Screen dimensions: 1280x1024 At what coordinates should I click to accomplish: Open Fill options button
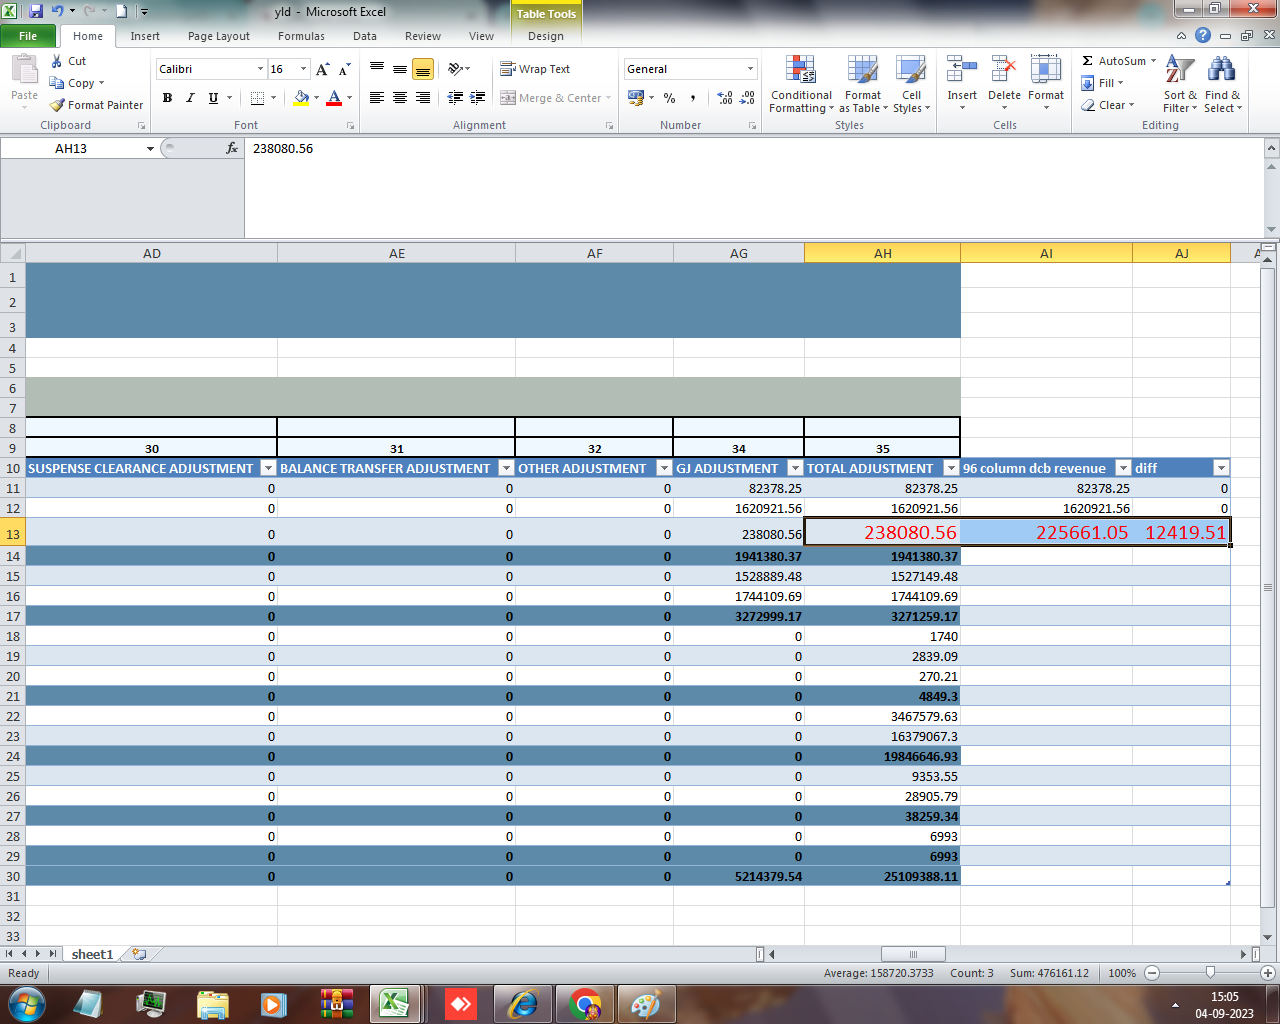tap(1102, 83)
